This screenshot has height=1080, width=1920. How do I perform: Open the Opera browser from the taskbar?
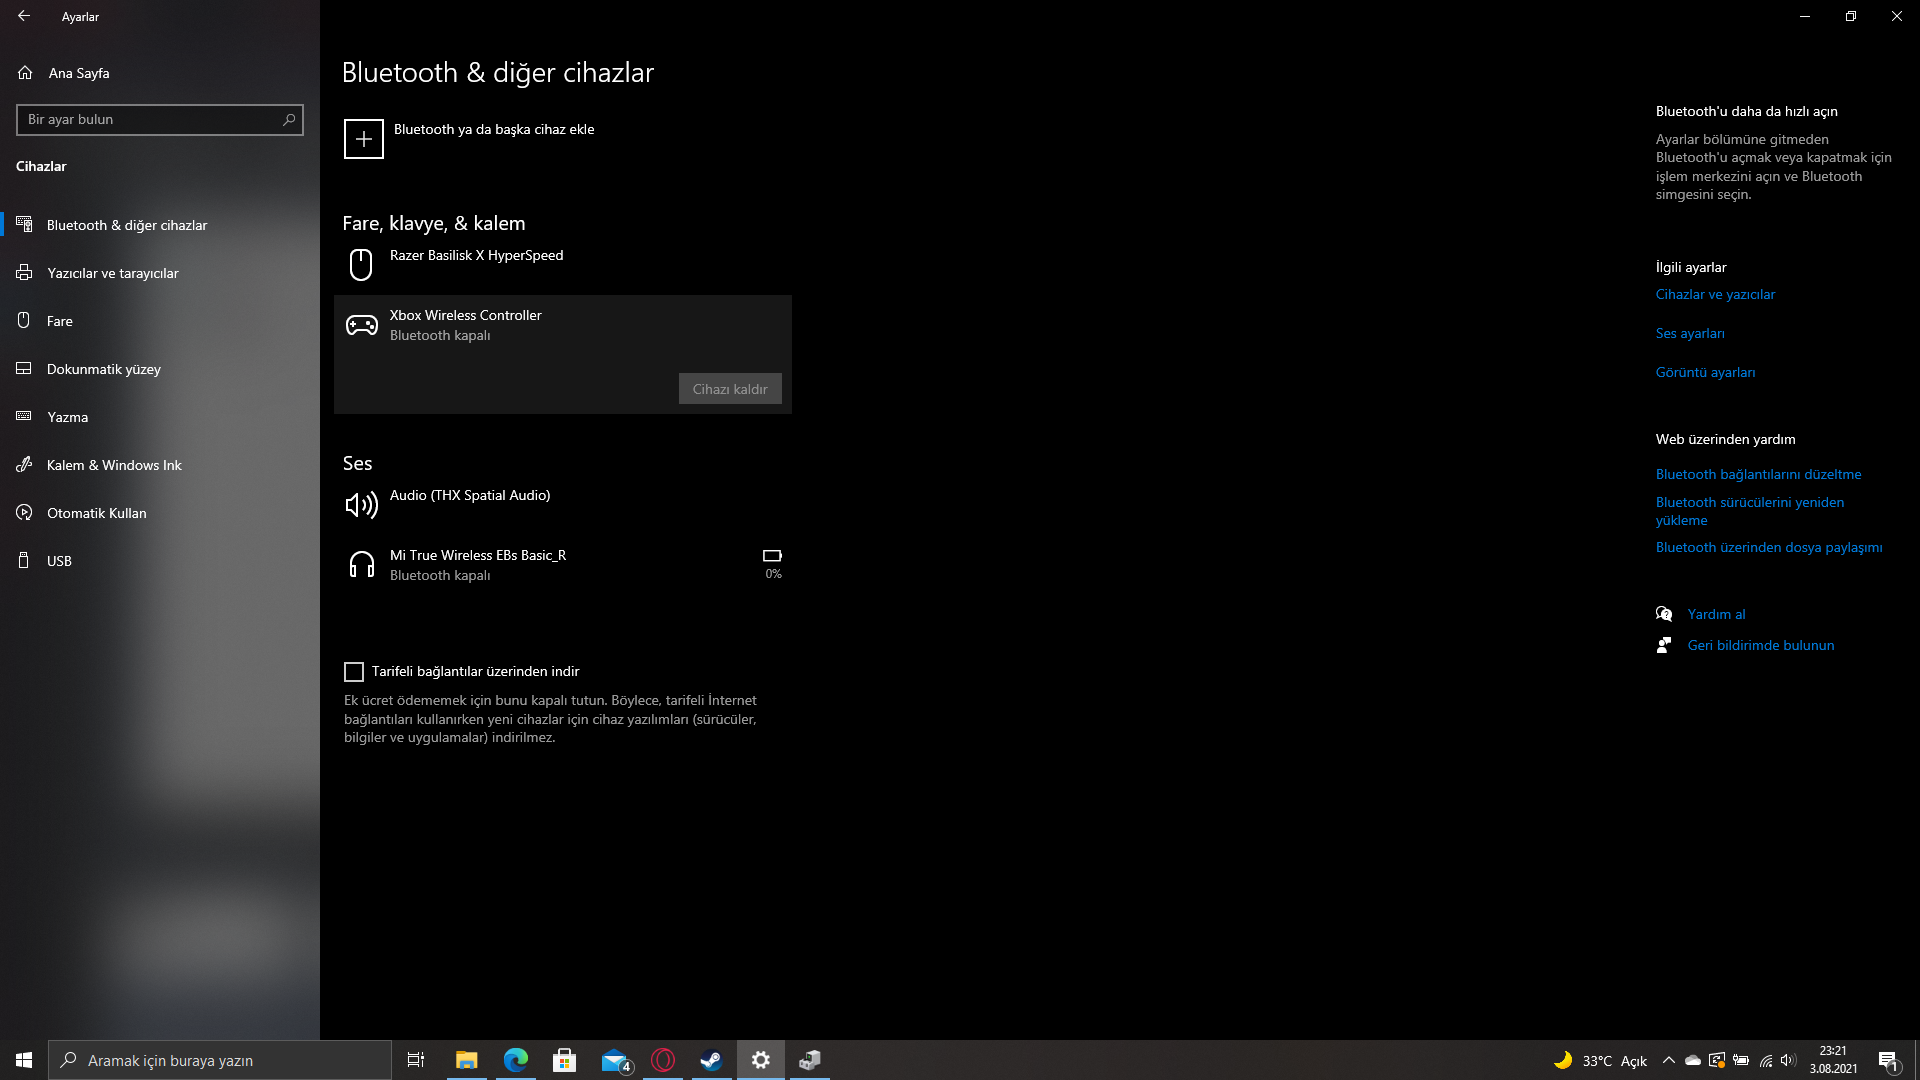(663, 1060)
